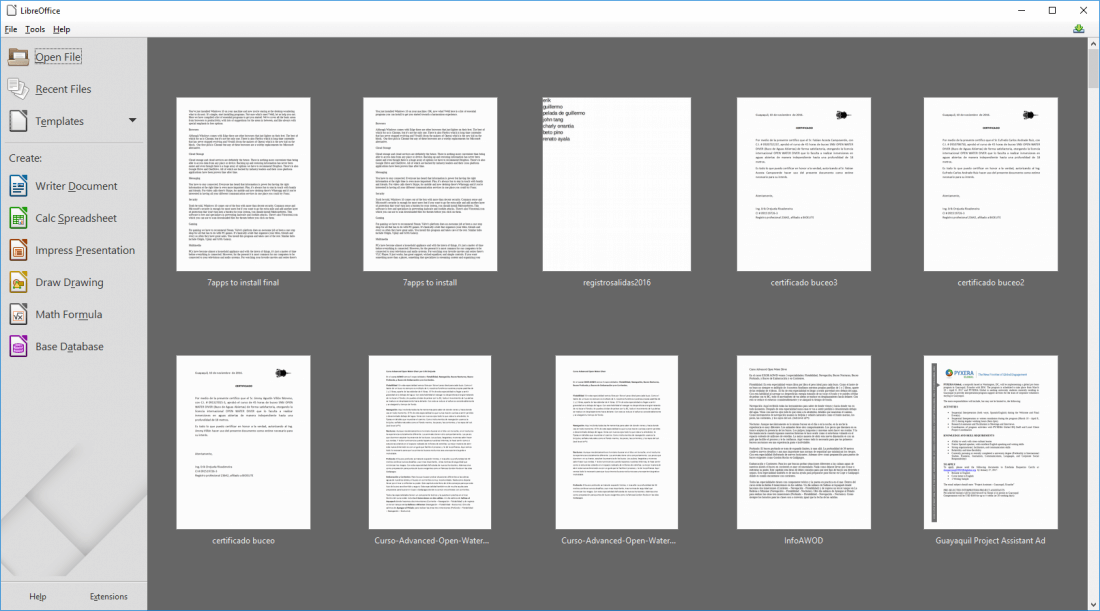Expand the Templates dropdown arrow
The height and width of the screenshot is (611, 1100).
[x=133, y=121]
